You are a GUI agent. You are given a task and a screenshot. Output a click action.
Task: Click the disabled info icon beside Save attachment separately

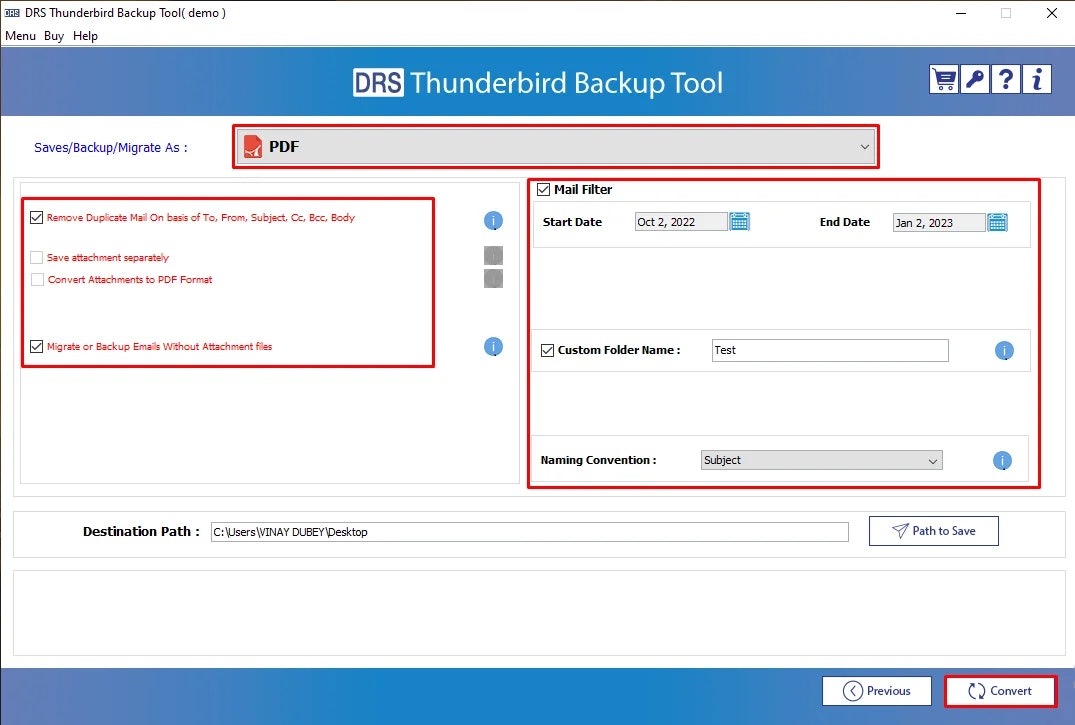[x=493, y=255]
